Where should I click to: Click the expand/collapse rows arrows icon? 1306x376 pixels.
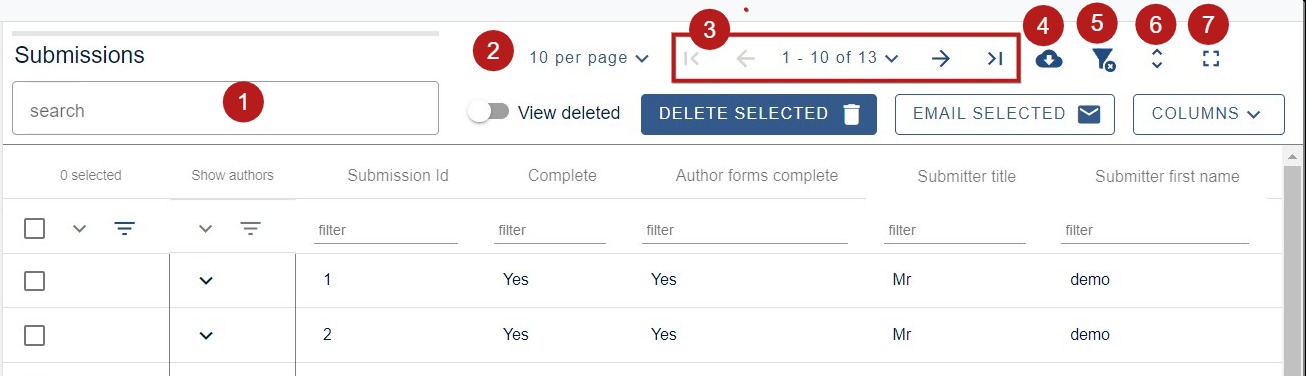1157,59
